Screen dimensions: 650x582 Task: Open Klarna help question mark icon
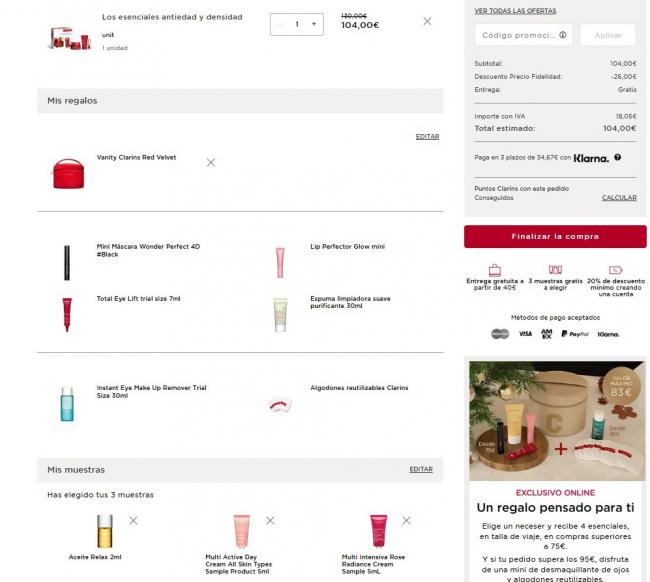pos(617,157)
